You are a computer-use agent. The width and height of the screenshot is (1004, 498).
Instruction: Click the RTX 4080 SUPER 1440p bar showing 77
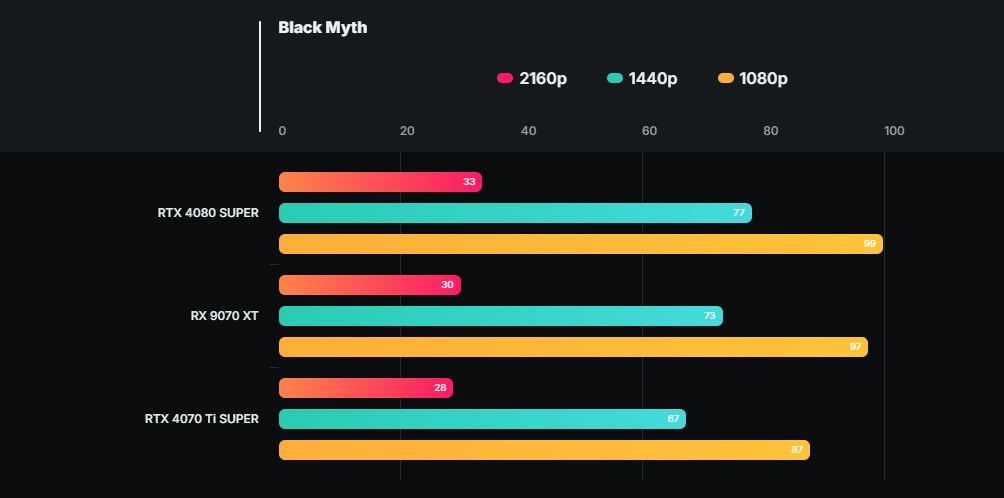click(515, 213)
